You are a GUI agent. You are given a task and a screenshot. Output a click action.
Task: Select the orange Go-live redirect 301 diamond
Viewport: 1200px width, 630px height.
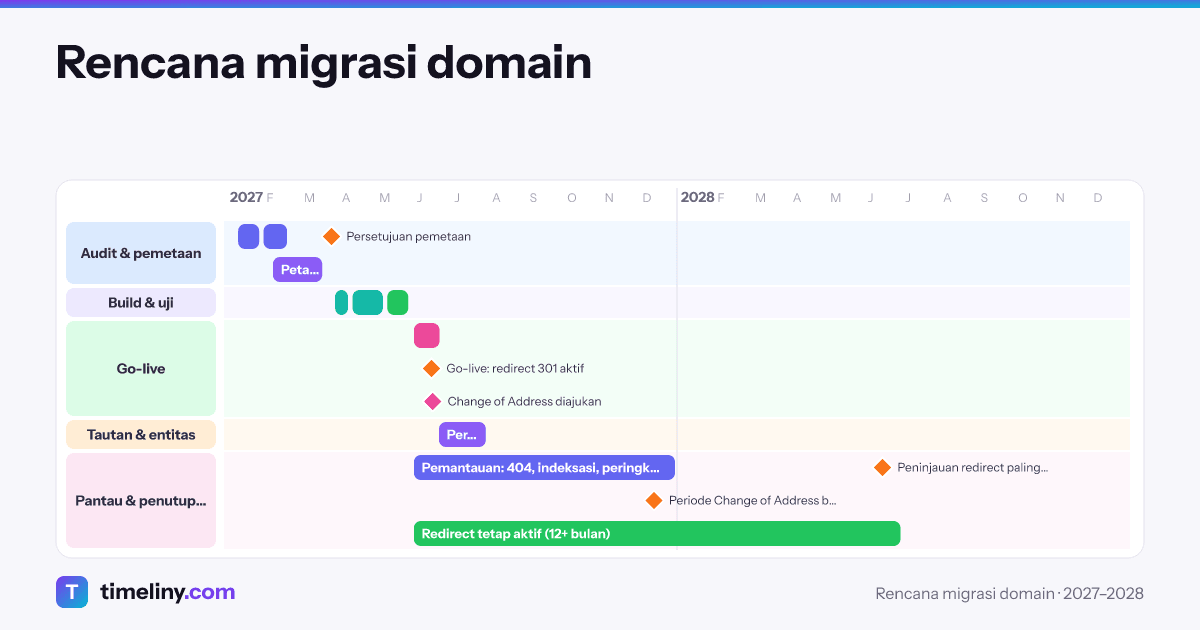pos(431,368)
